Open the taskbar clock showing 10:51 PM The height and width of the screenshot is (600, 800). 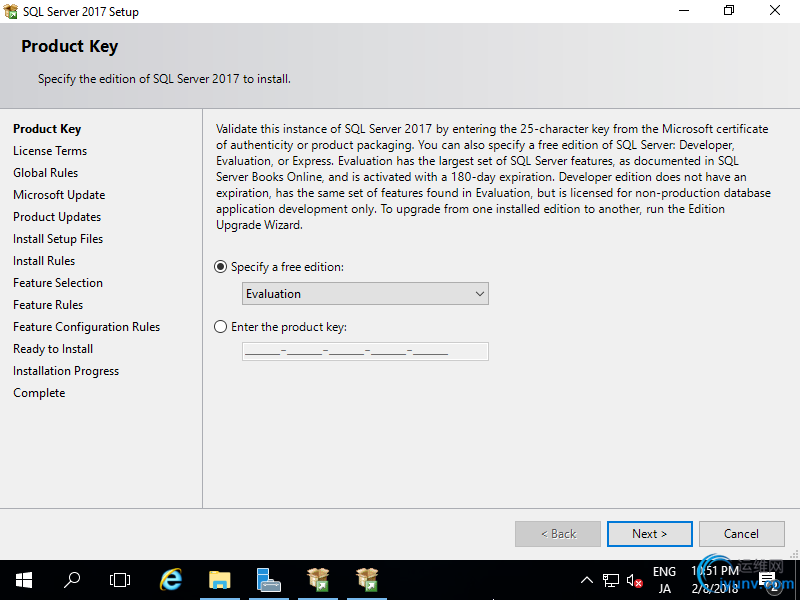point(715,580)
